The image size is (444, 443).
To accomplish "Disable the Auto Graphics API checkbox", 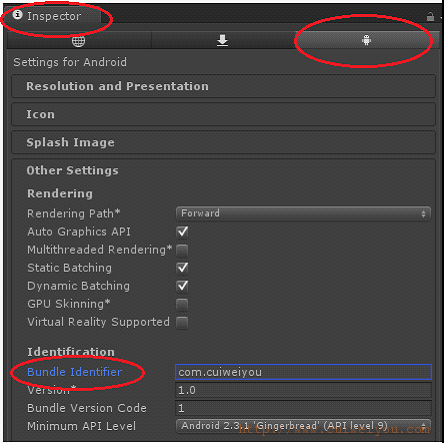I will click(182, 232).
